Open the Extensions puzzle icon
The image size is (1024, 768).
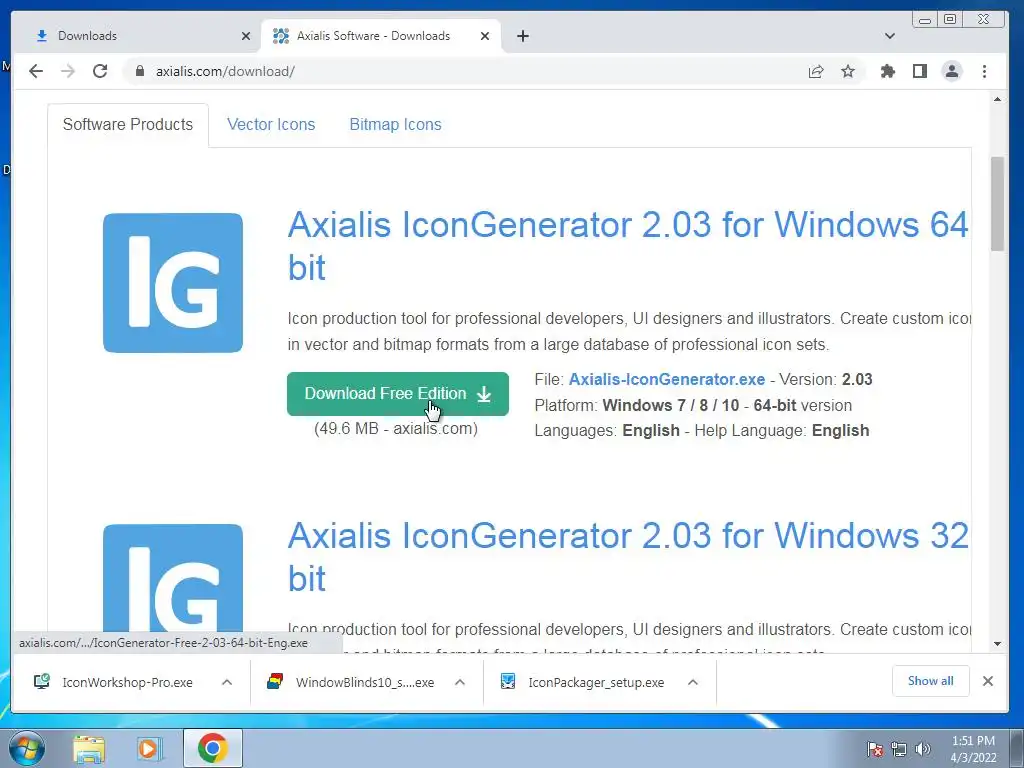click(888, 71)
